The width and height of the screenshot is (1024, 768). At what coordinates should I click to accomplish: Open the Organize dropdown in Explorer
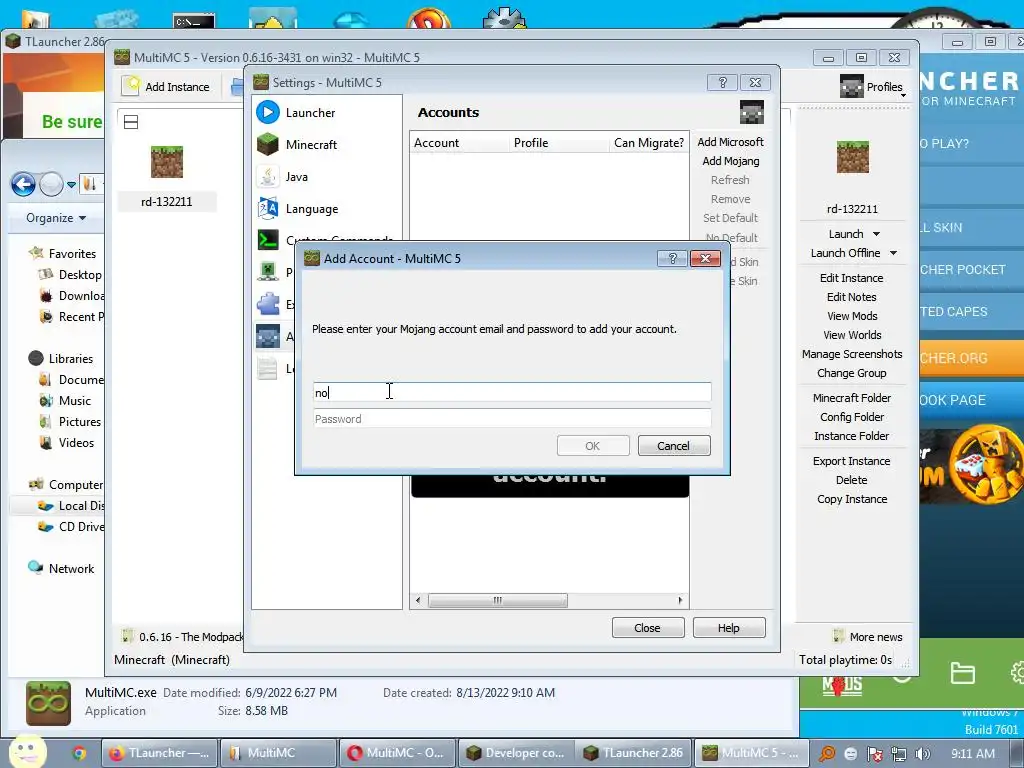tap(56, 217)
